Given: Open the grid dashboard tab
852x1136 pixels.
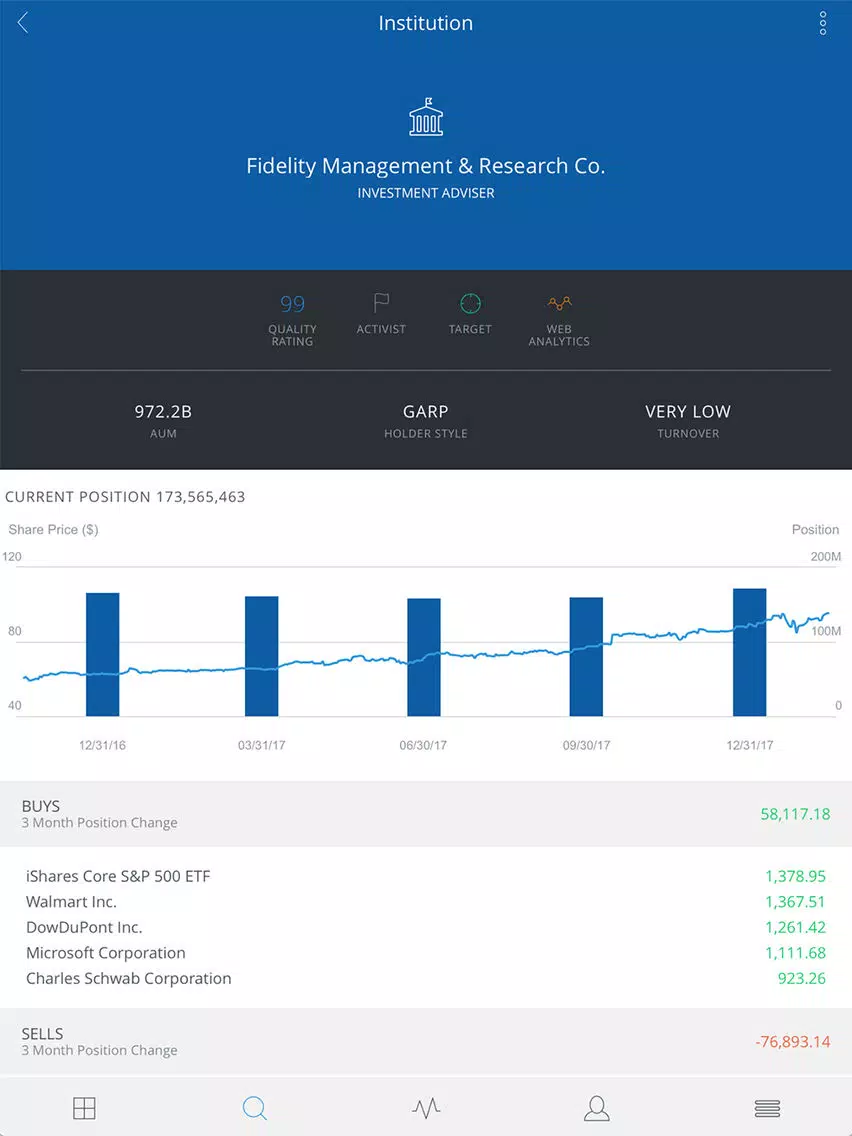Looking at the screenshot, I should [x=84, y=1108].
